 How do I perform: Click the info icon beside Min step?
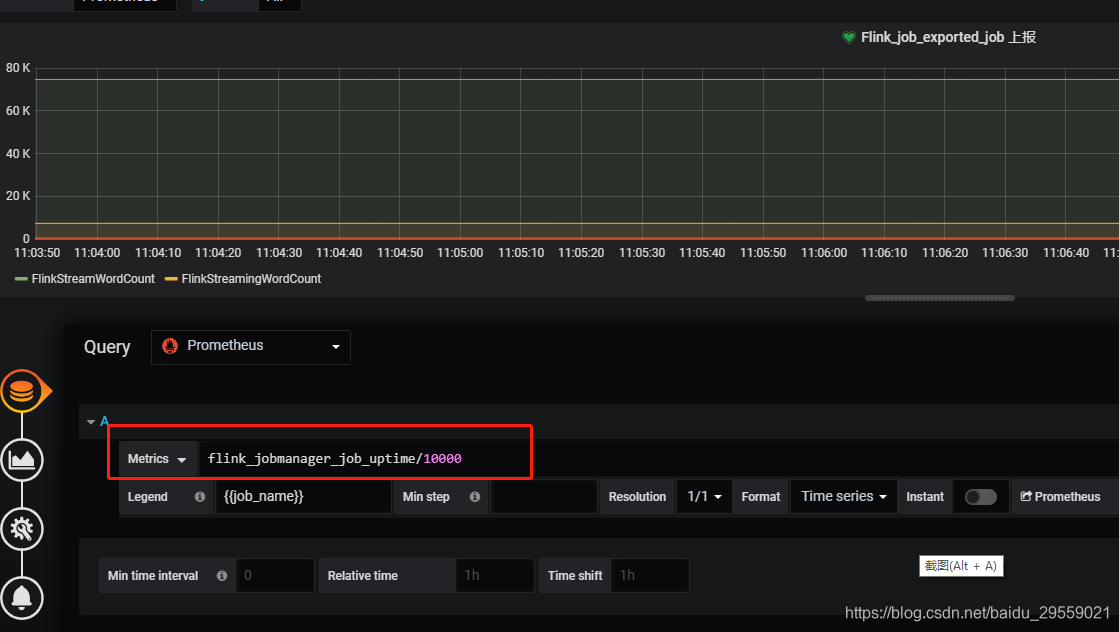coord(474,496)
